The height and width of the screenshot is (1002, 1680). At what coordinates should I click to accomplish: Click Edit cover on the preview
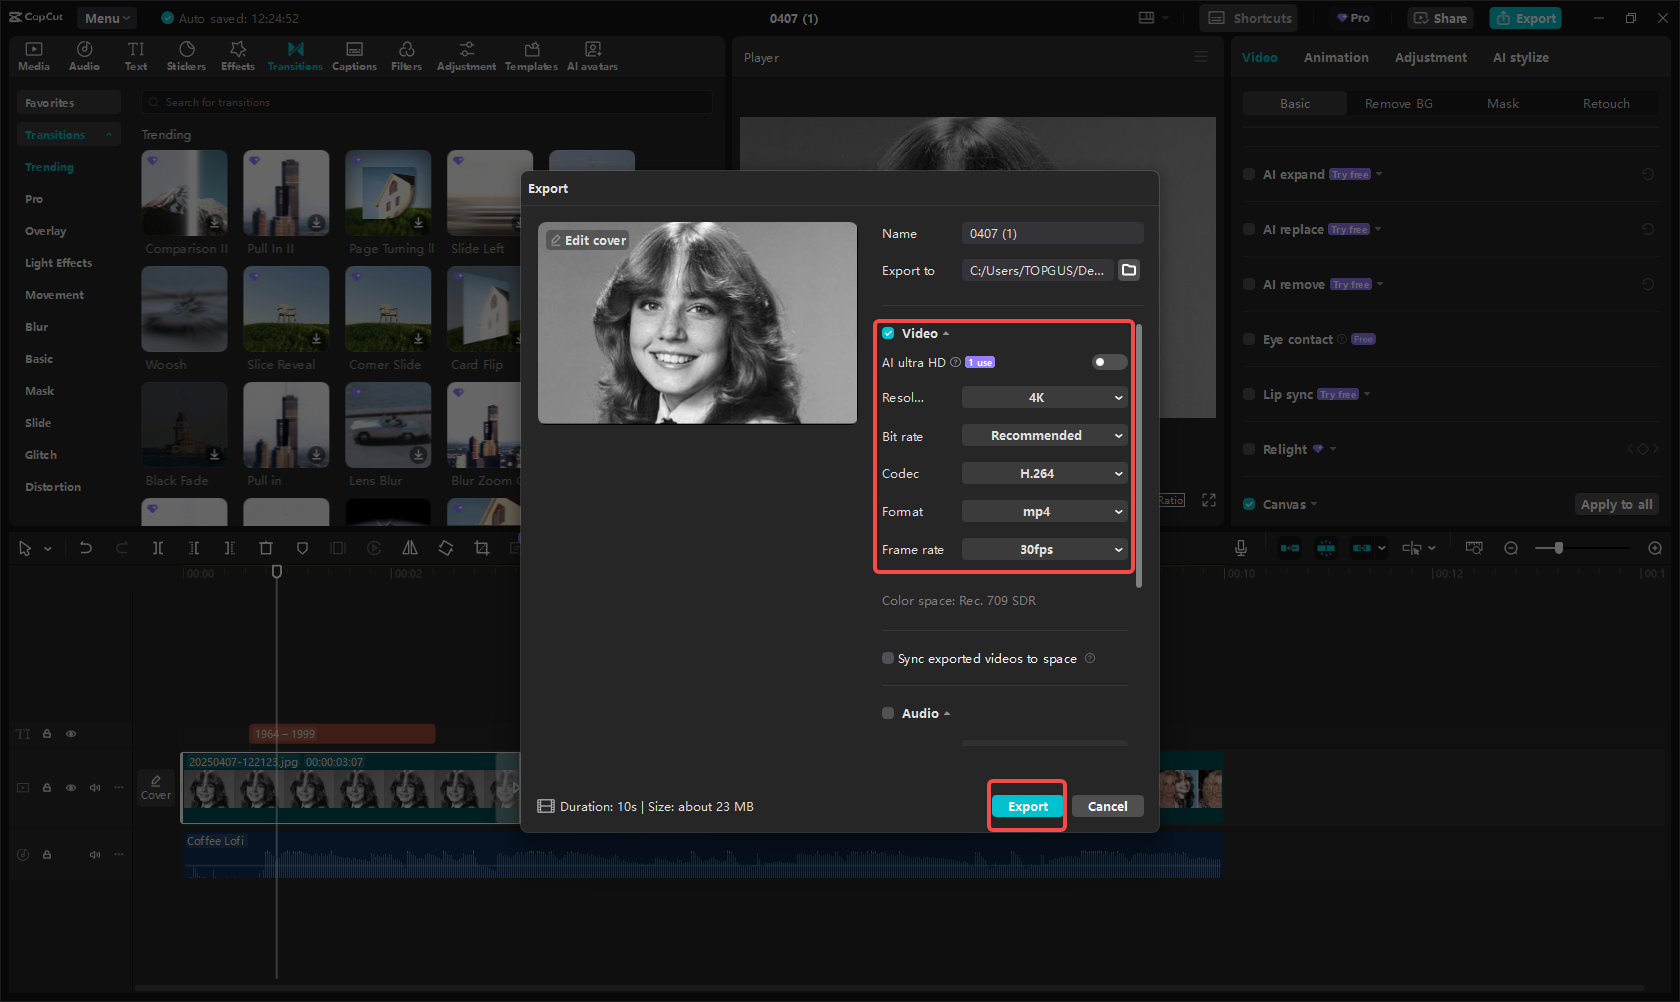pos(588,240)
